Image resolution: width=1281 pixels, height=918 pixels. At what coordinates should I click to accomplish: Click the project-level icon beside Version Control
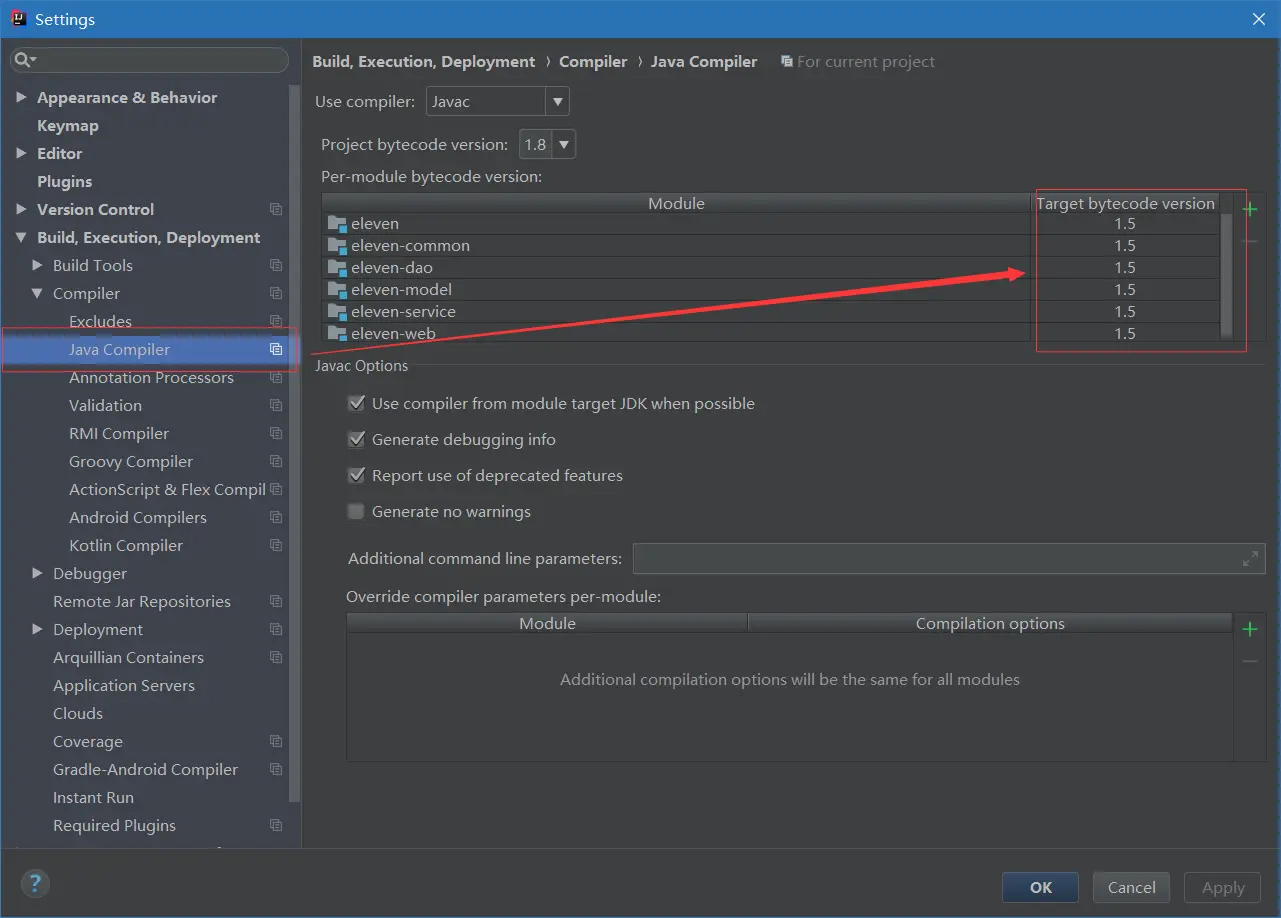tap(276, 210)
